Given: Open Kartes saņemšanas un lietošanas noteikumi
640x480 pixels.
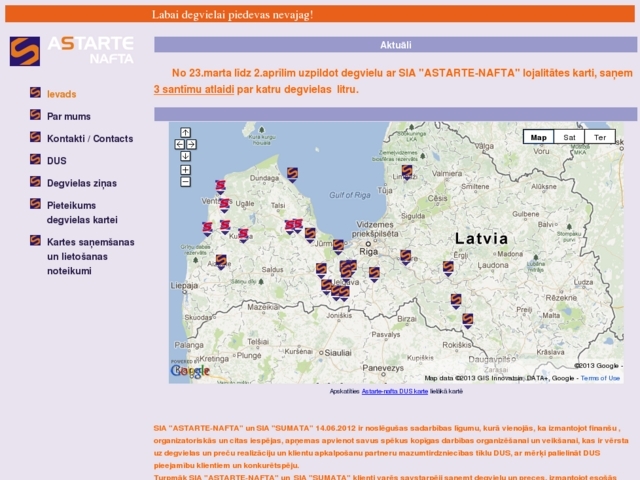Looking at the screenshot, I should 91,256.
